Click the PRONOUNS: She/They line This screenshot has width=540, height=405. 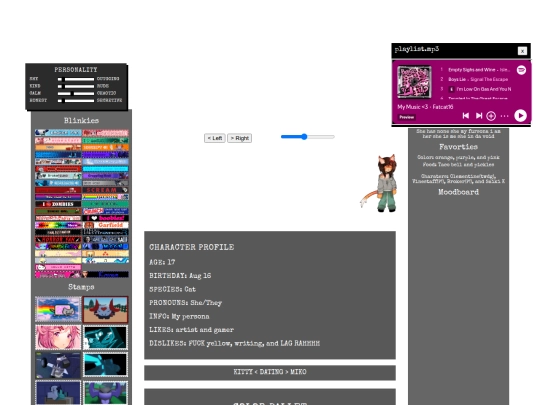point(185,303)
